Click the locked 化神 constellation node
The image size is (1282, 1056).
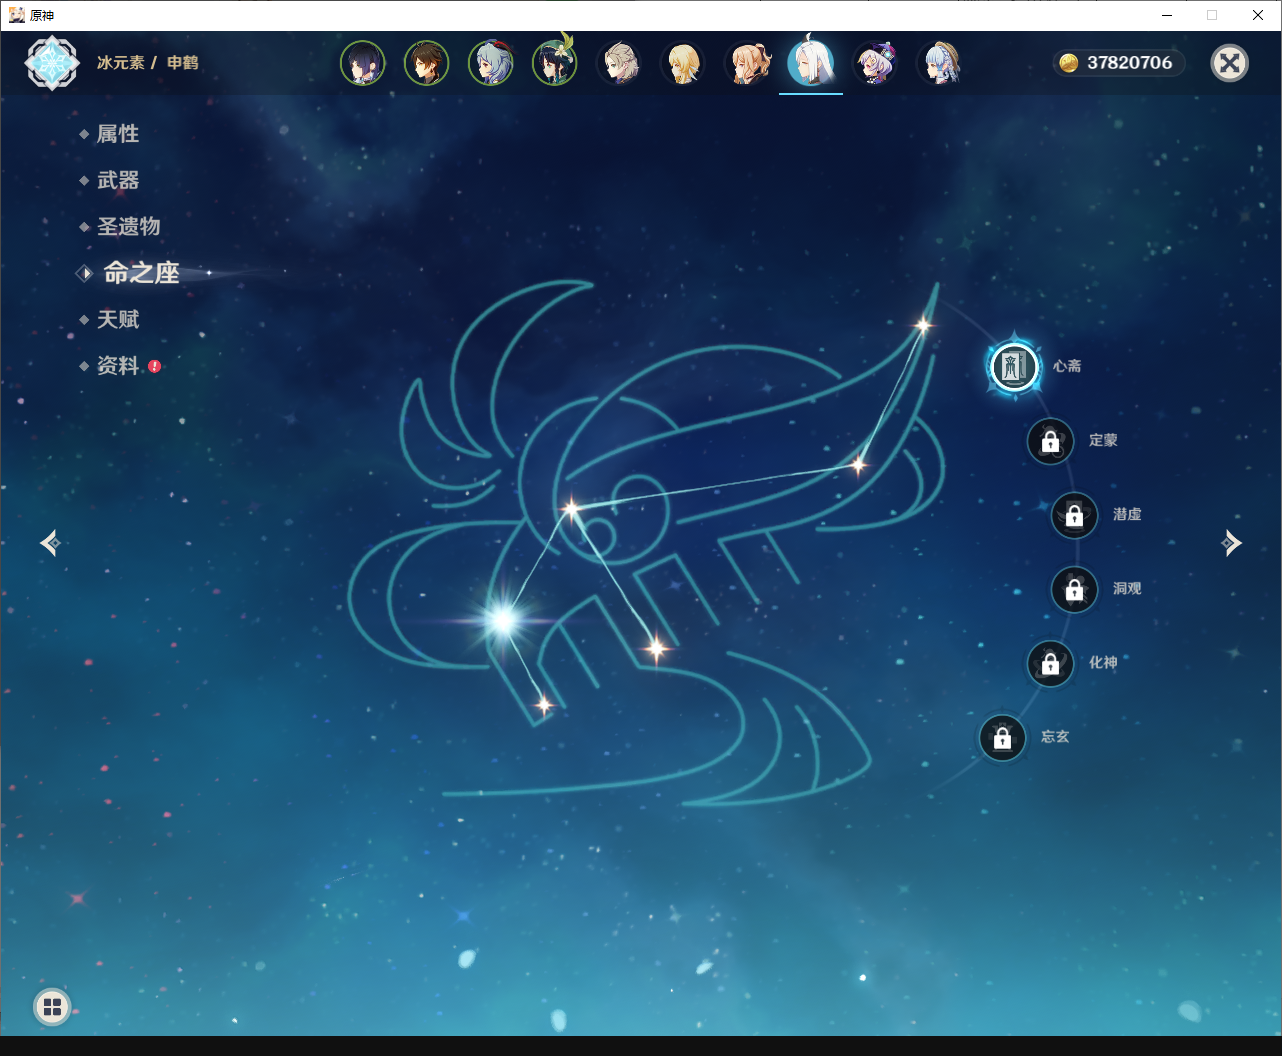tap(1050, 663)
